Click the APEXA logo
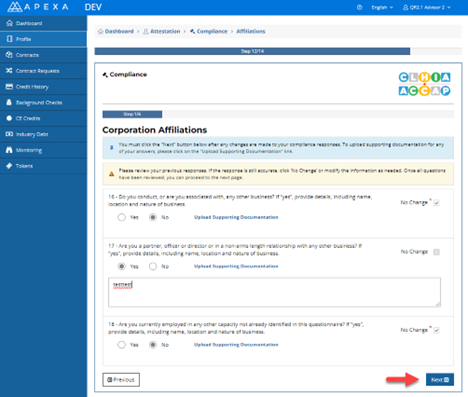468x397 pixels. [38, 7]
